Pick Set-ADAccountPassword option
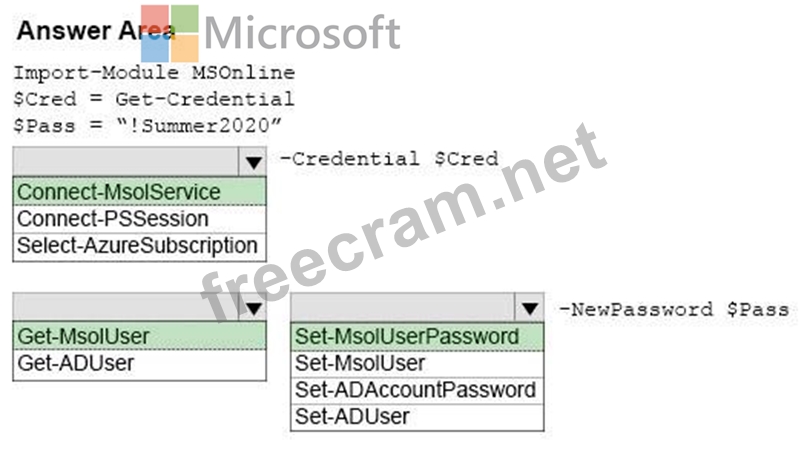Screen dimensions: 806x453 click(x=417, y=390)
